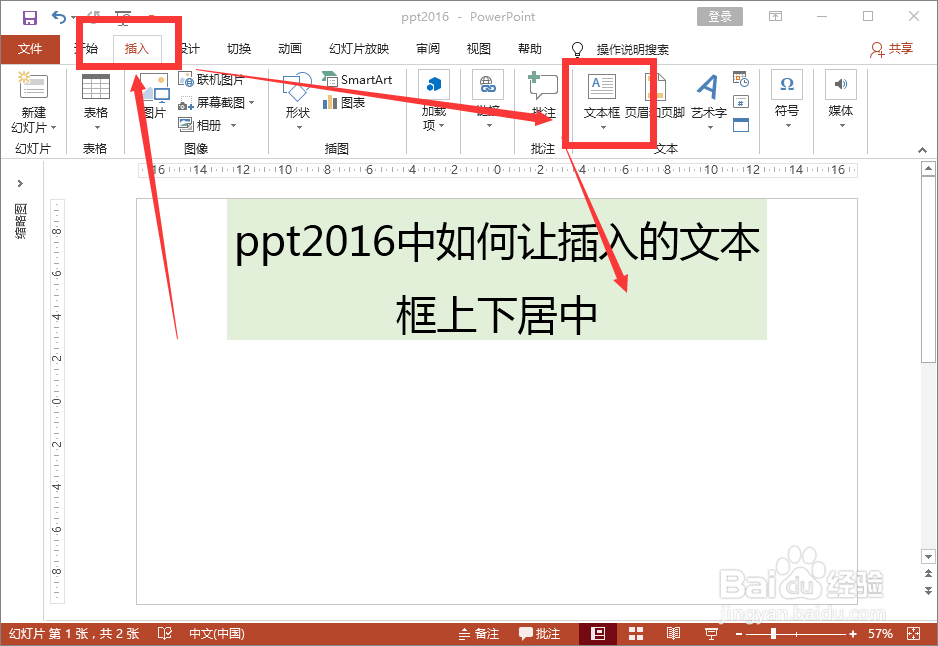Click the 加载项 add-ins icon

434,85
